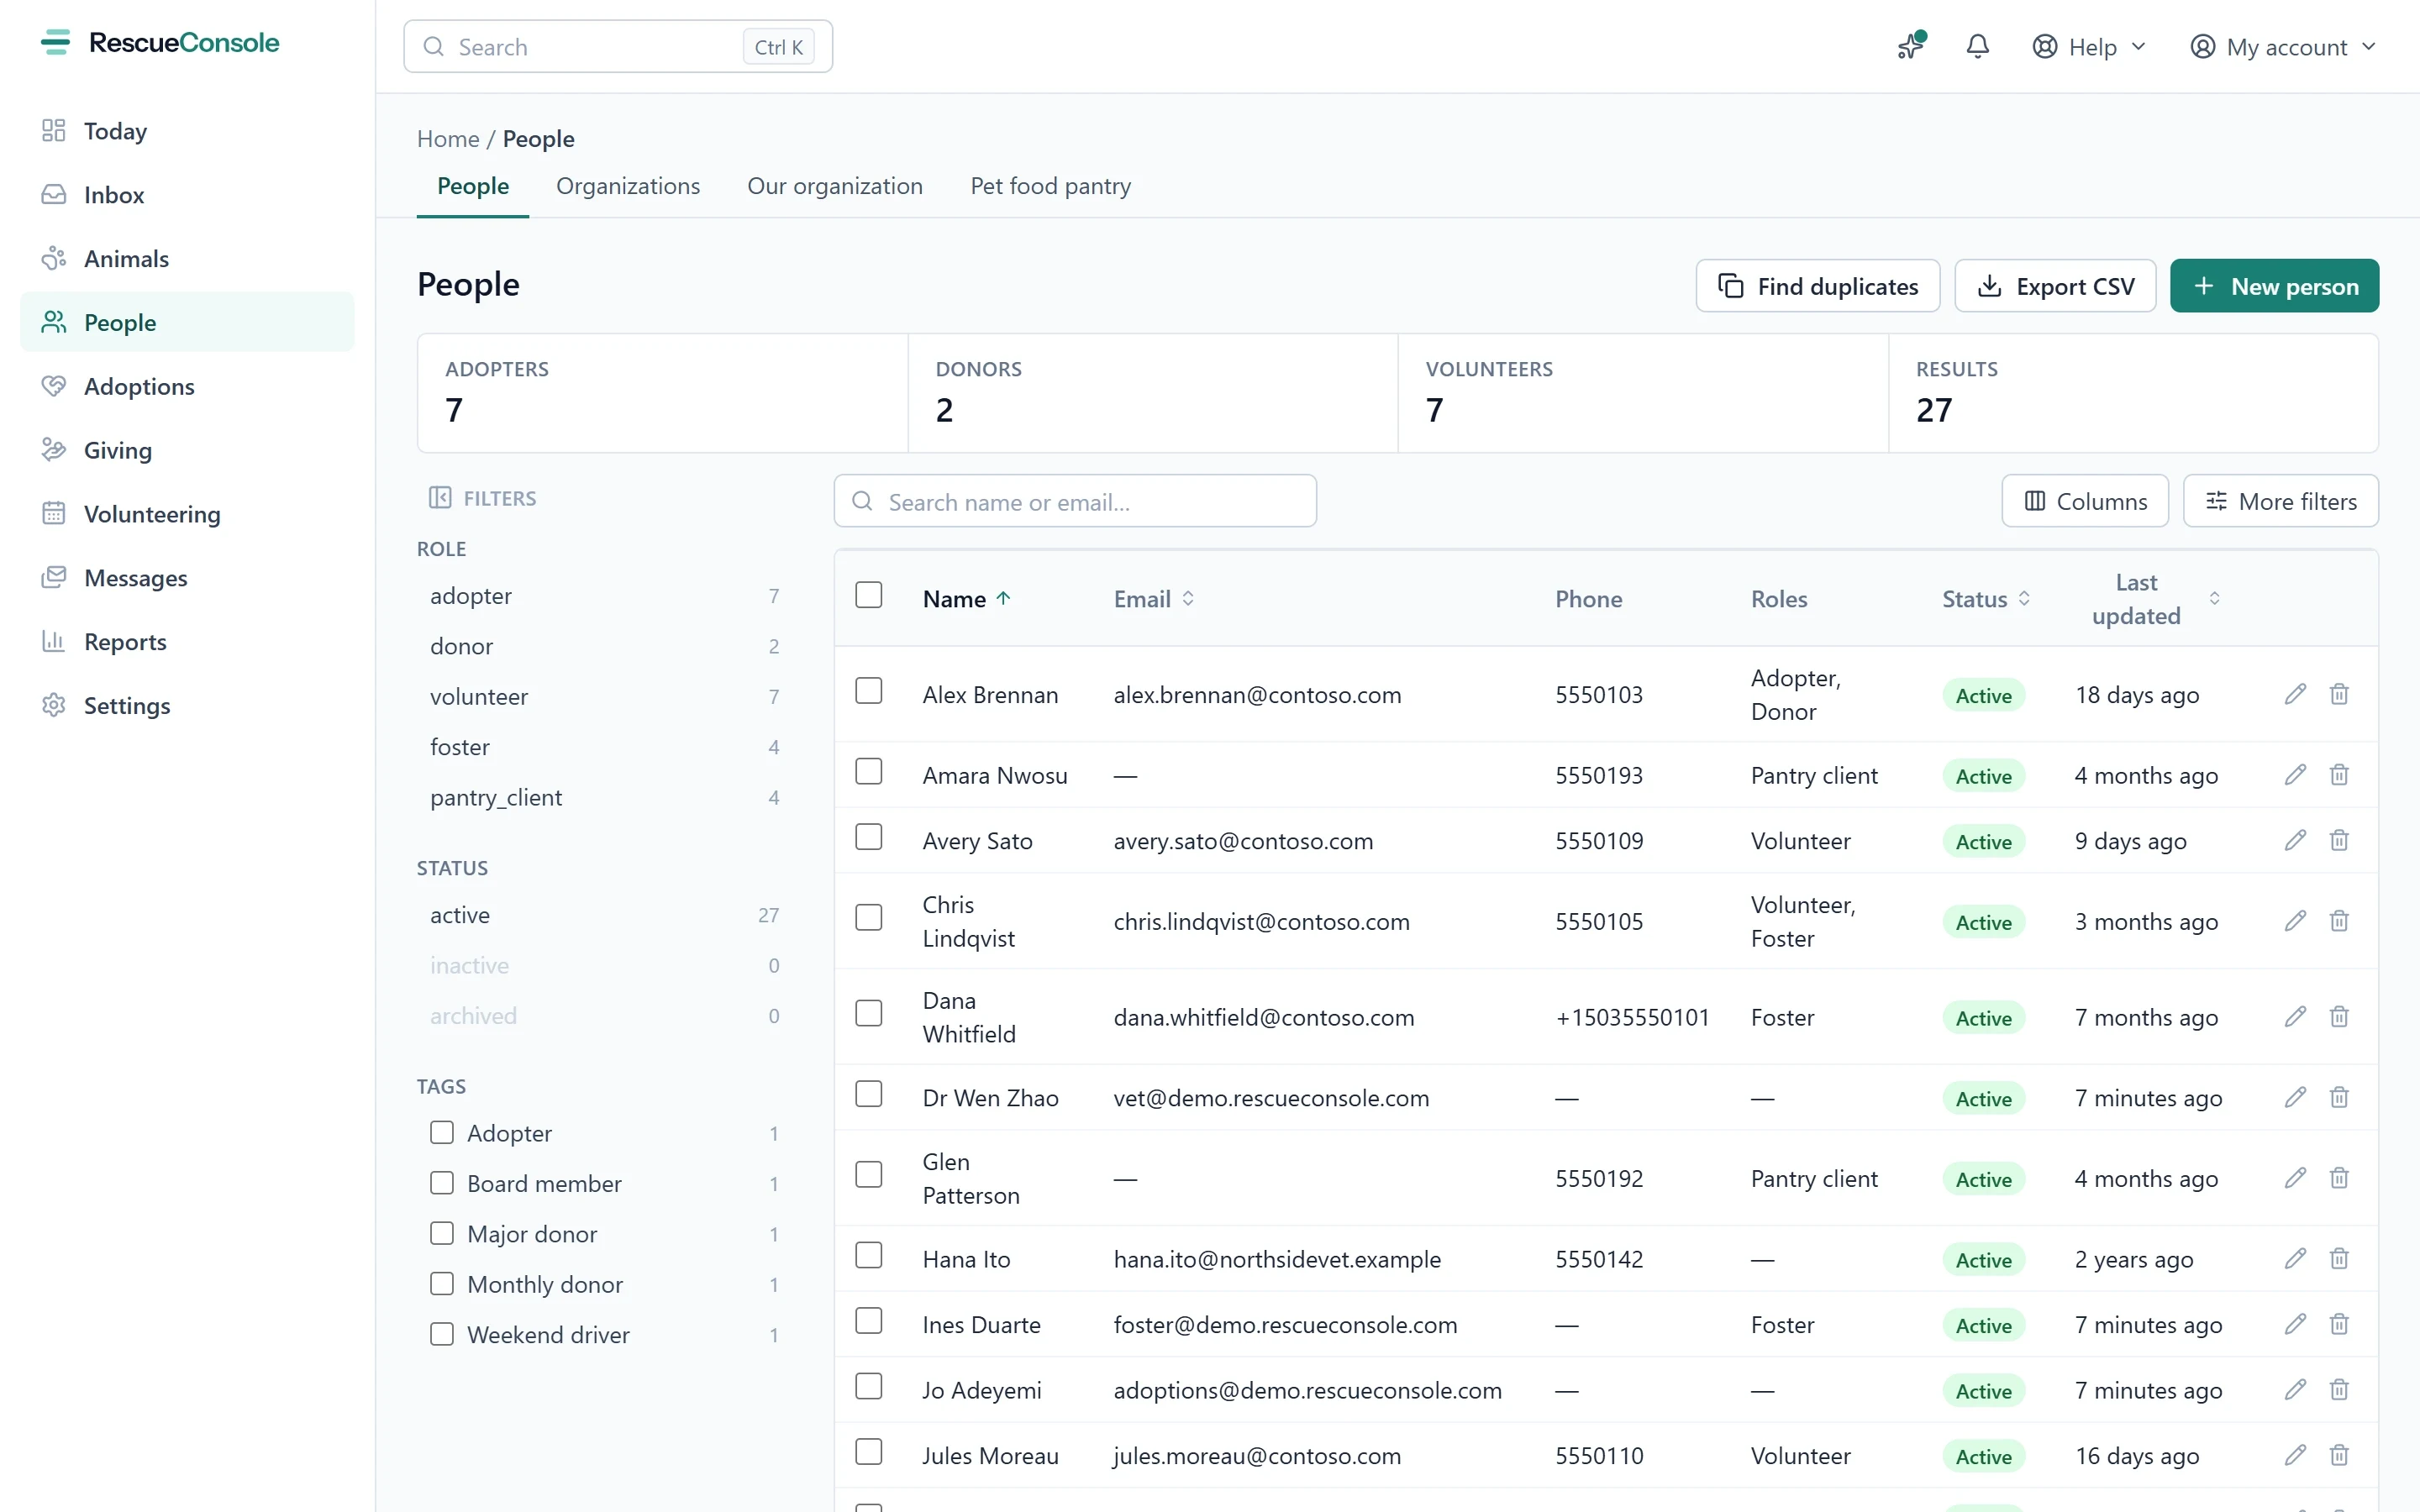Run Find duplicates
The height and width of the screenshot is (1512, 2420).
1818,286
